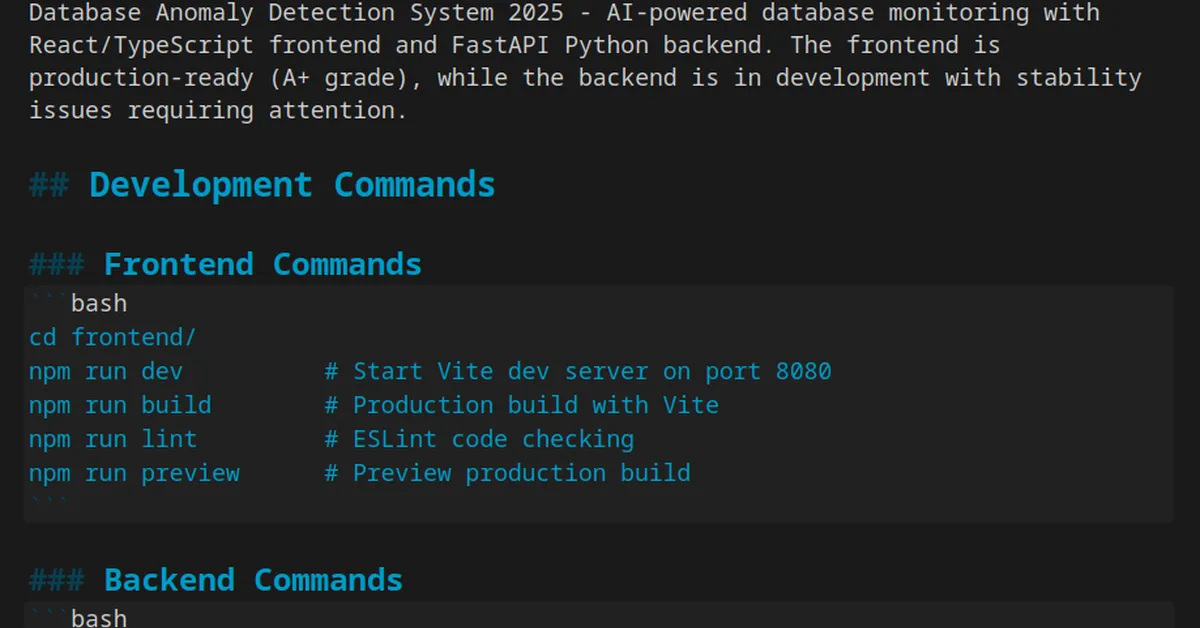Click the Production build with Vite comment

tap(520, 404)
